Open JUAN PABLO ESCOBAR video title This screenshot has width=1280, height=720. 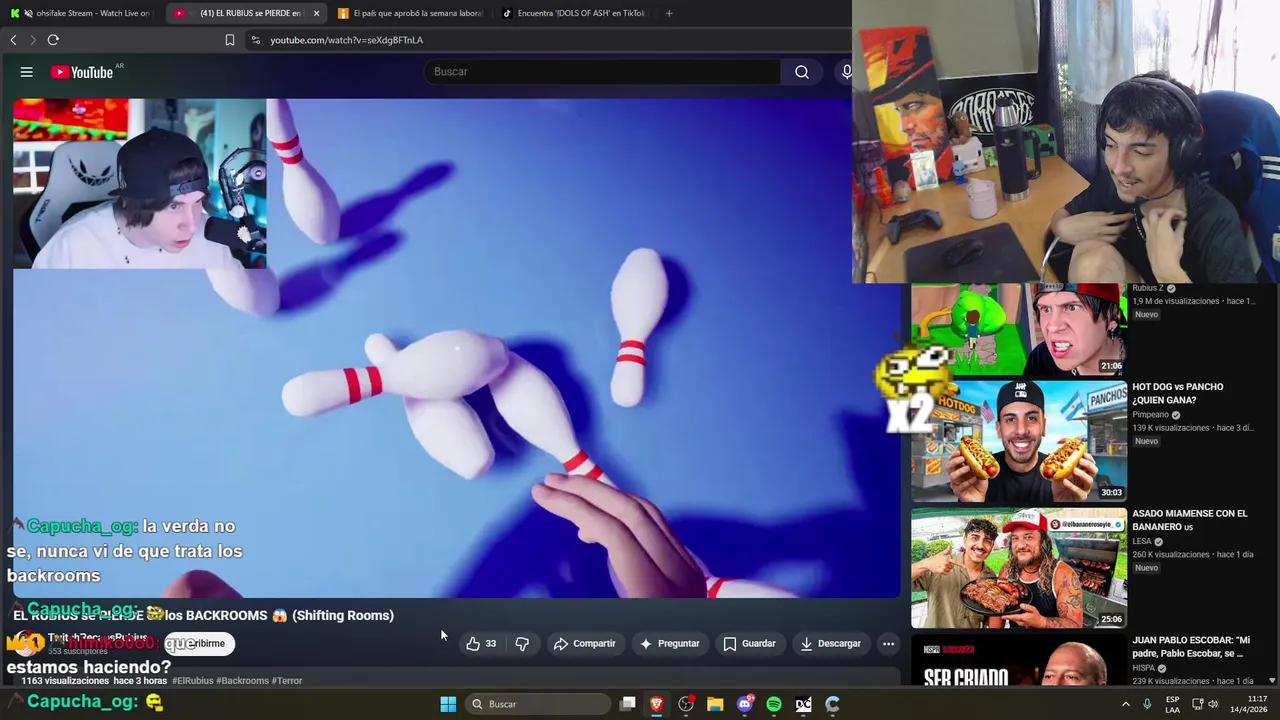pos(1191,647)
